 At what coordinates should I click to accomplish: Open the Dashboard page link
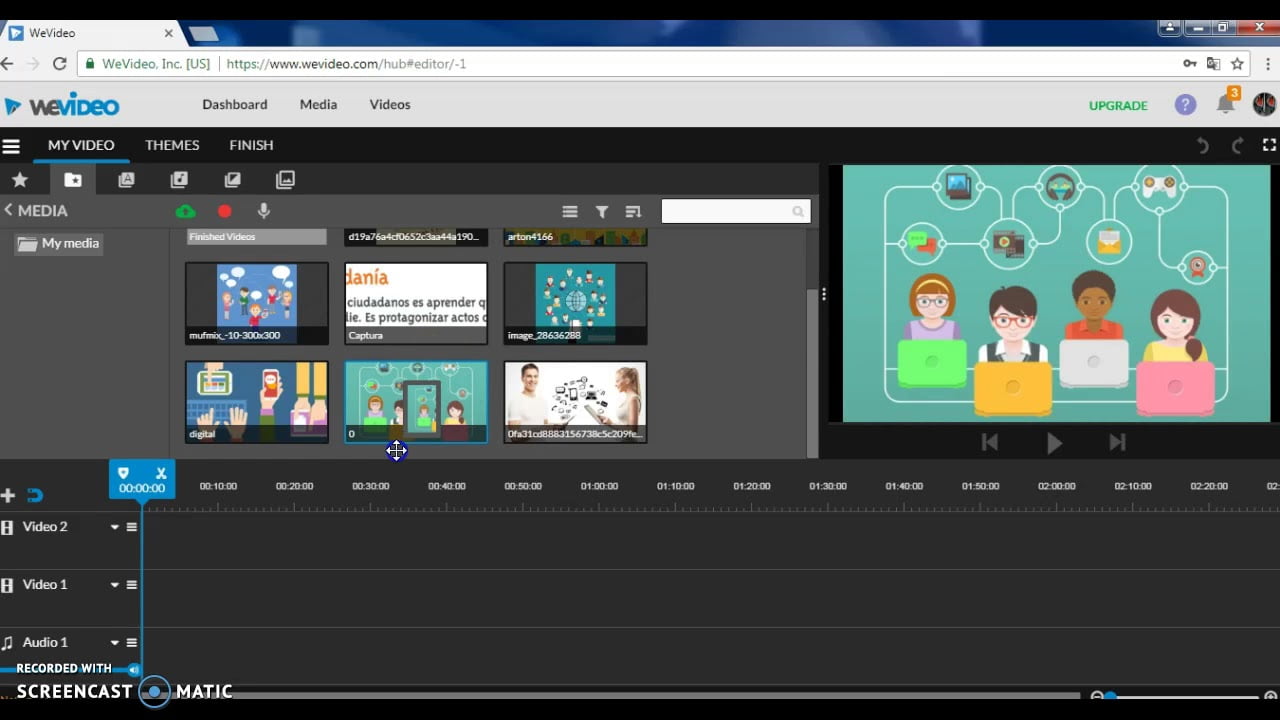click(234, 104)
